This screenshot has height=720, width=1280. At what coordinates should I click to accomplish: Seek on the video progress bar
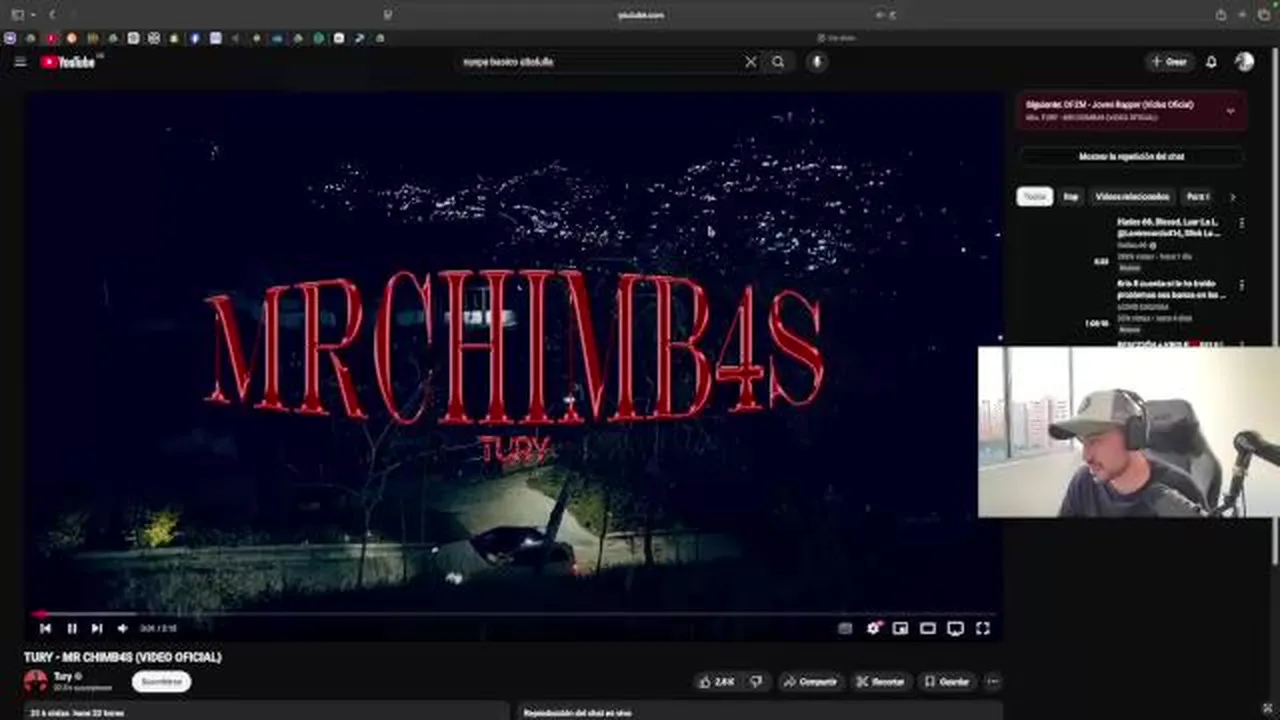[x=514, y=614]
